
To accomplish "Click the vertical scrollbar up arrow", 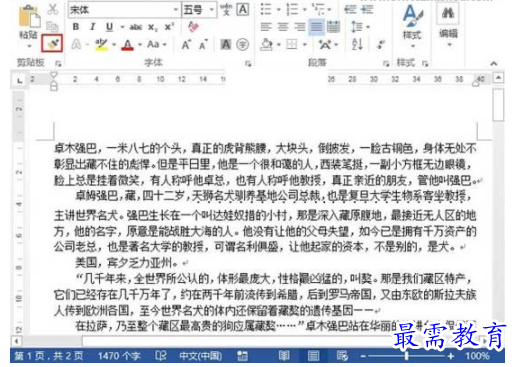I will 498,78.
